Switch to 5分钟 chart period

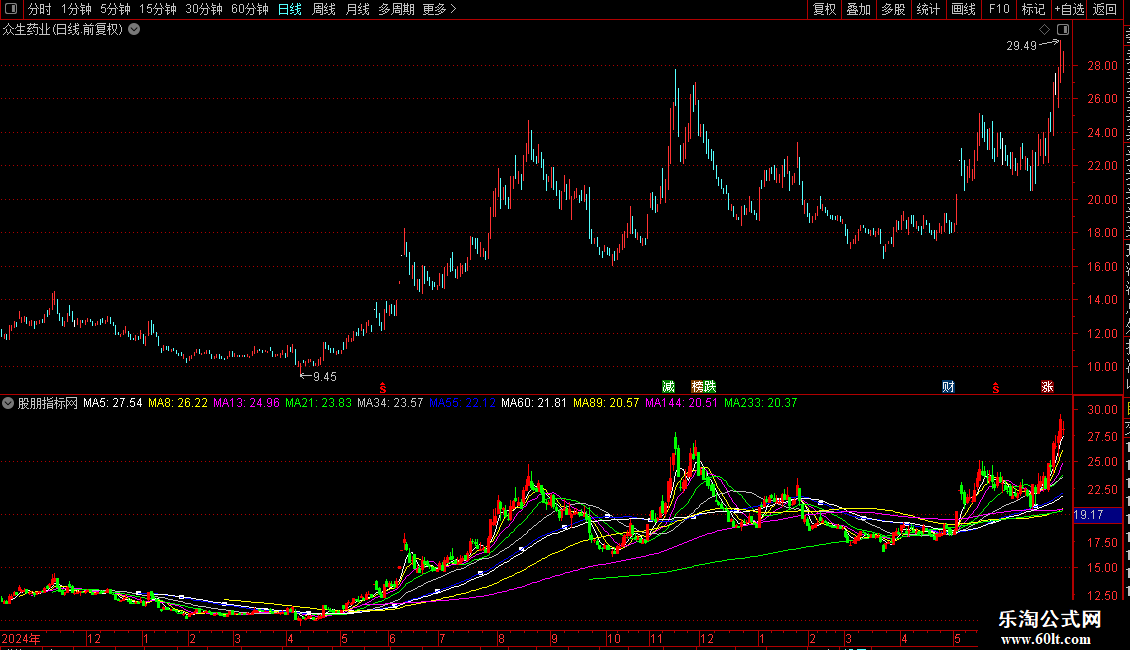click(x=115, y=9)
